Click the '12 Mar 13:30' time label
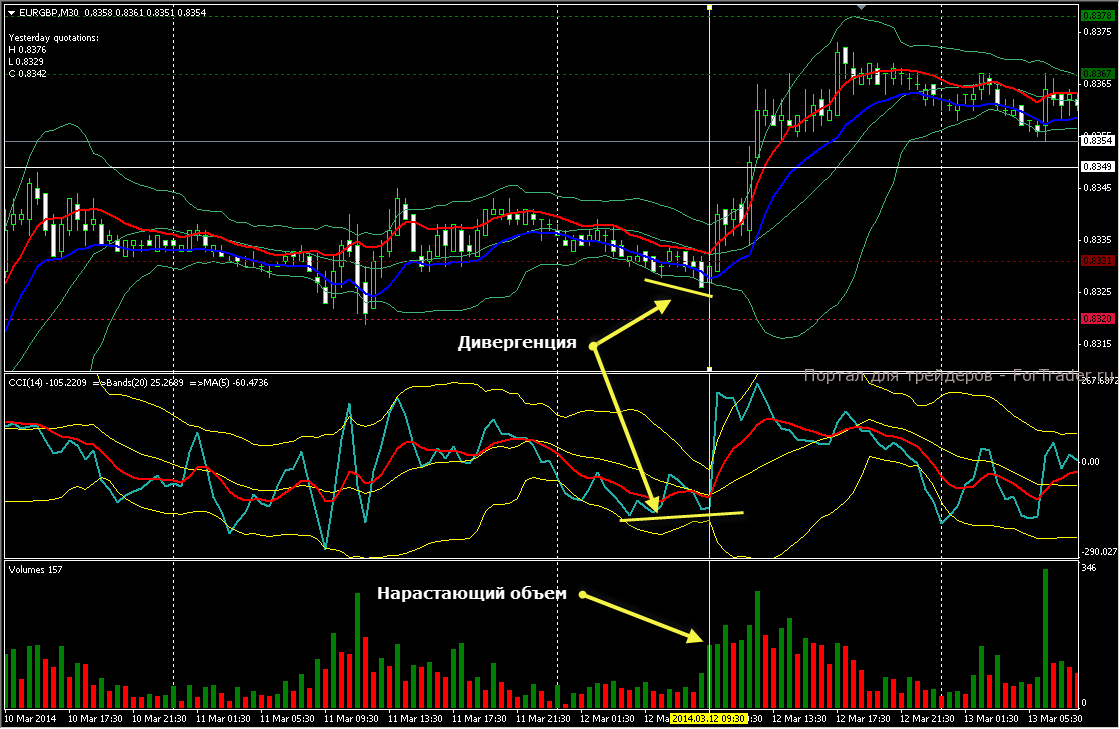 (799, 719)
